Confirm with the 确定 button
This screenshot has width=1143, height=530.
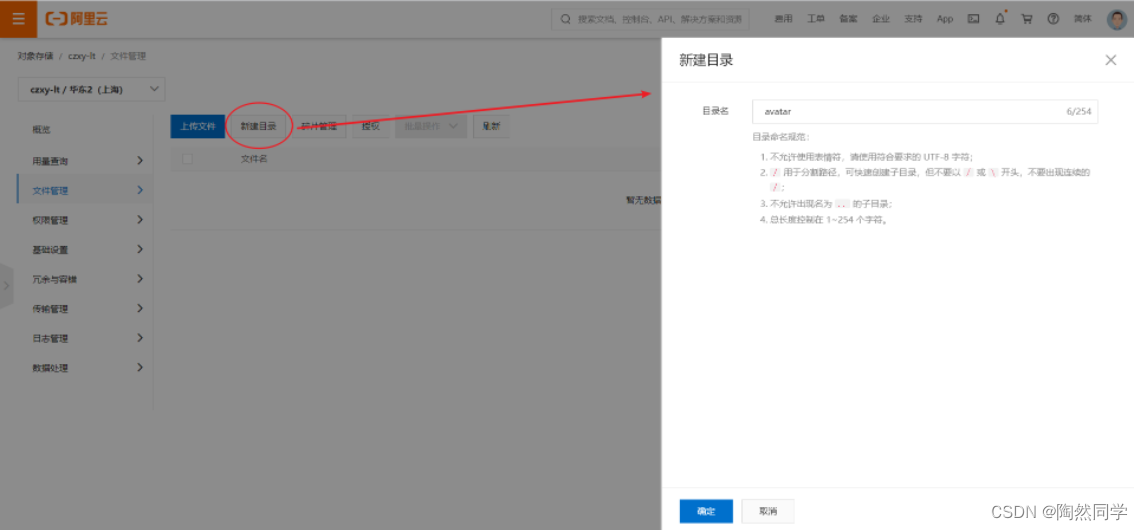706,511
